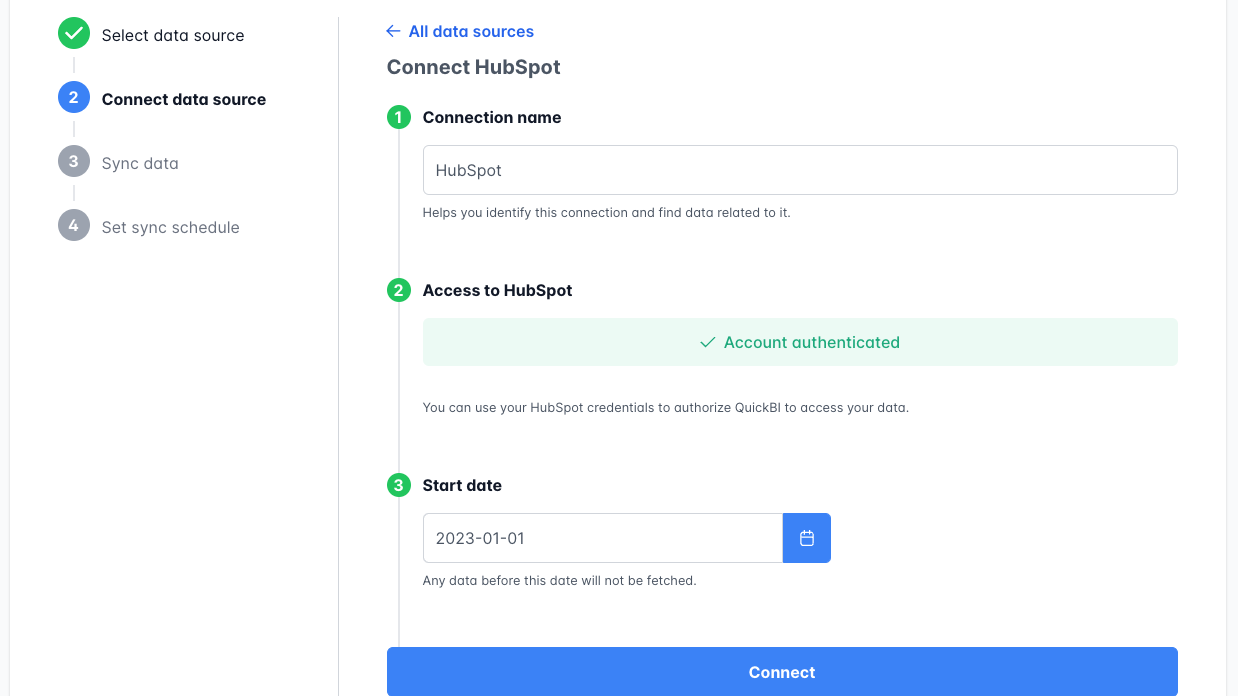Viewport: 1238px width, 696px height.
Task: Focus the Connection name field showing HubSpot
Action: click(800, 170)
